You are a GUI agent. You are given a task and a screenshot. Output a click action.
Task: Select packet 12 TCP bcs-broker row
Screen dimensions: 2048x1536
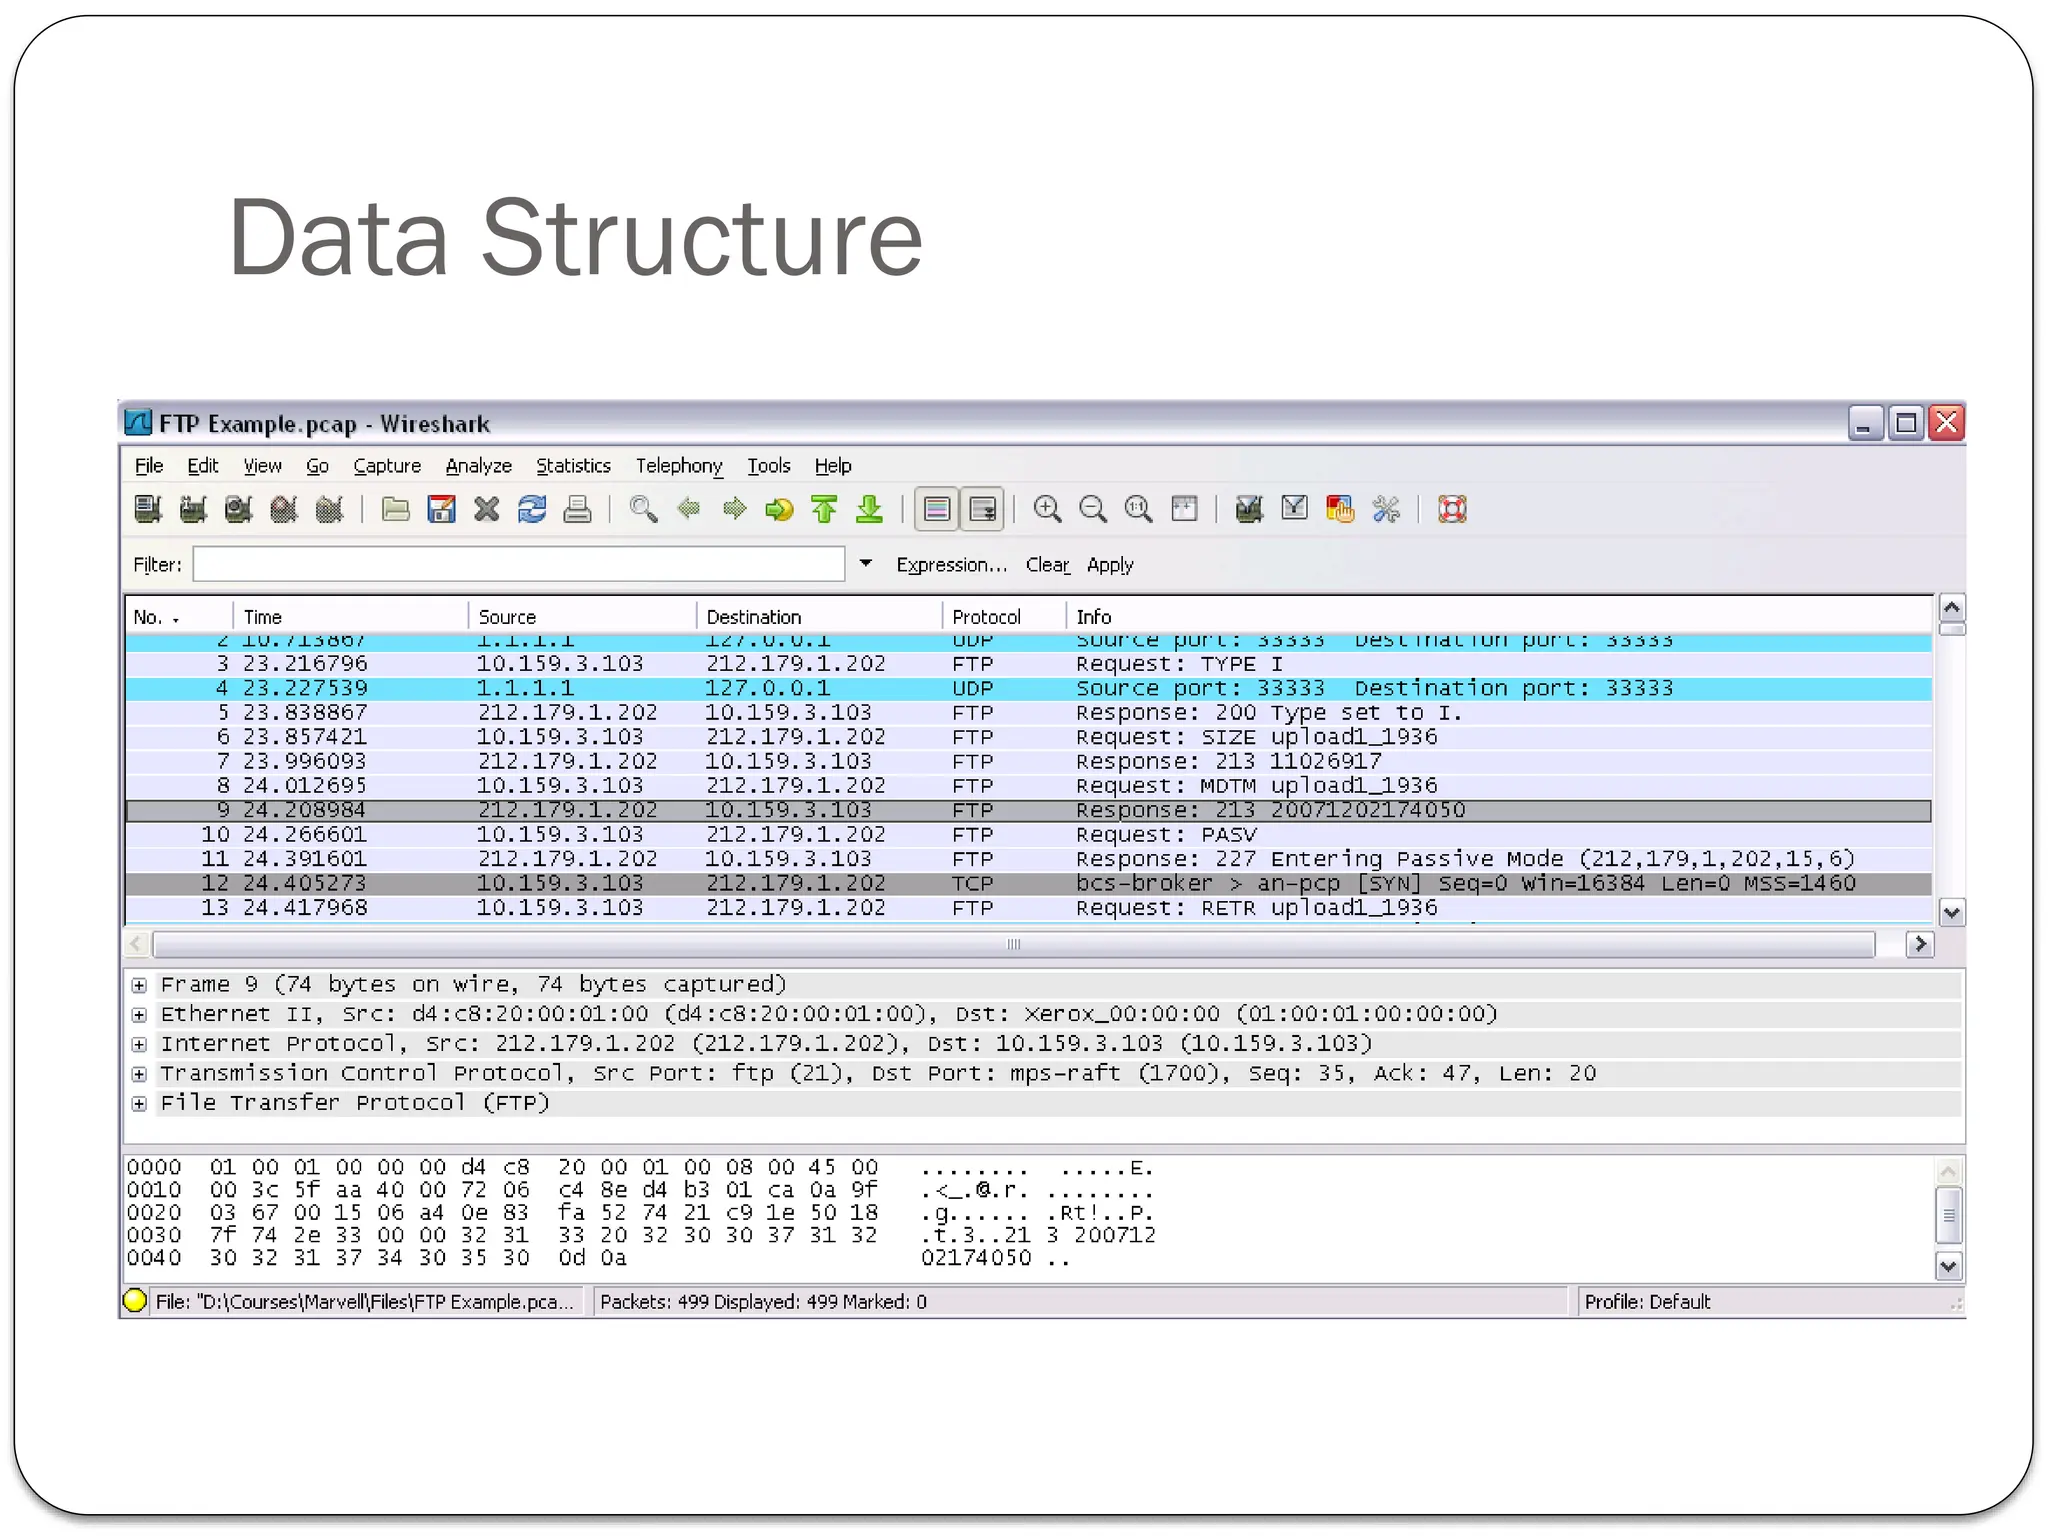(x=1029, y=884)
